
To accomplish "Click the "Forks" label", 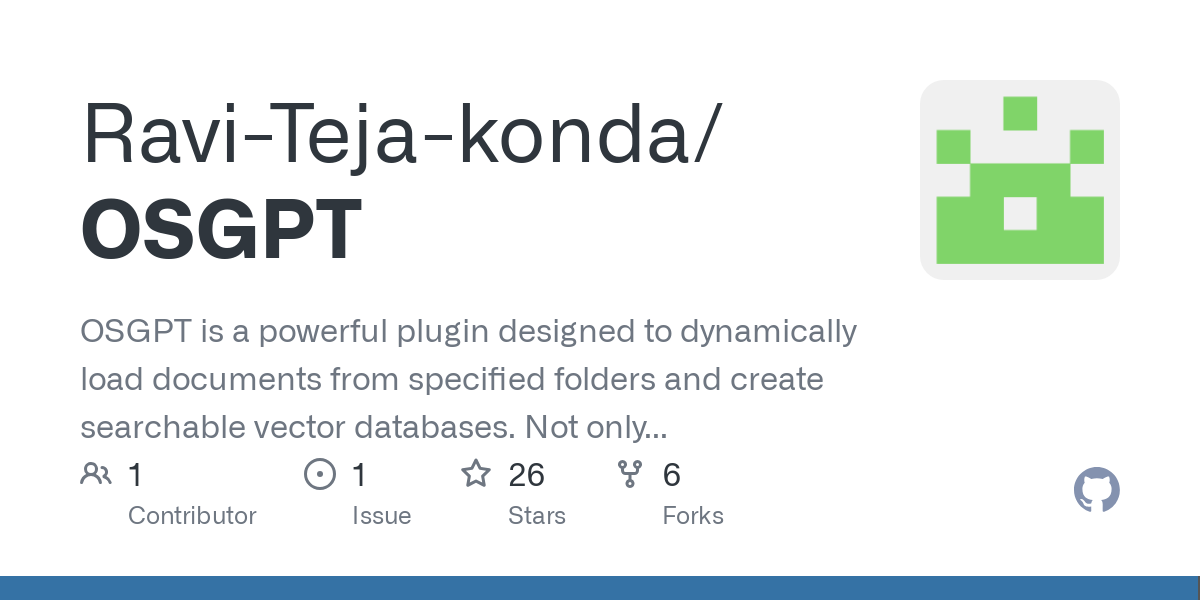I will click(692, 516).
